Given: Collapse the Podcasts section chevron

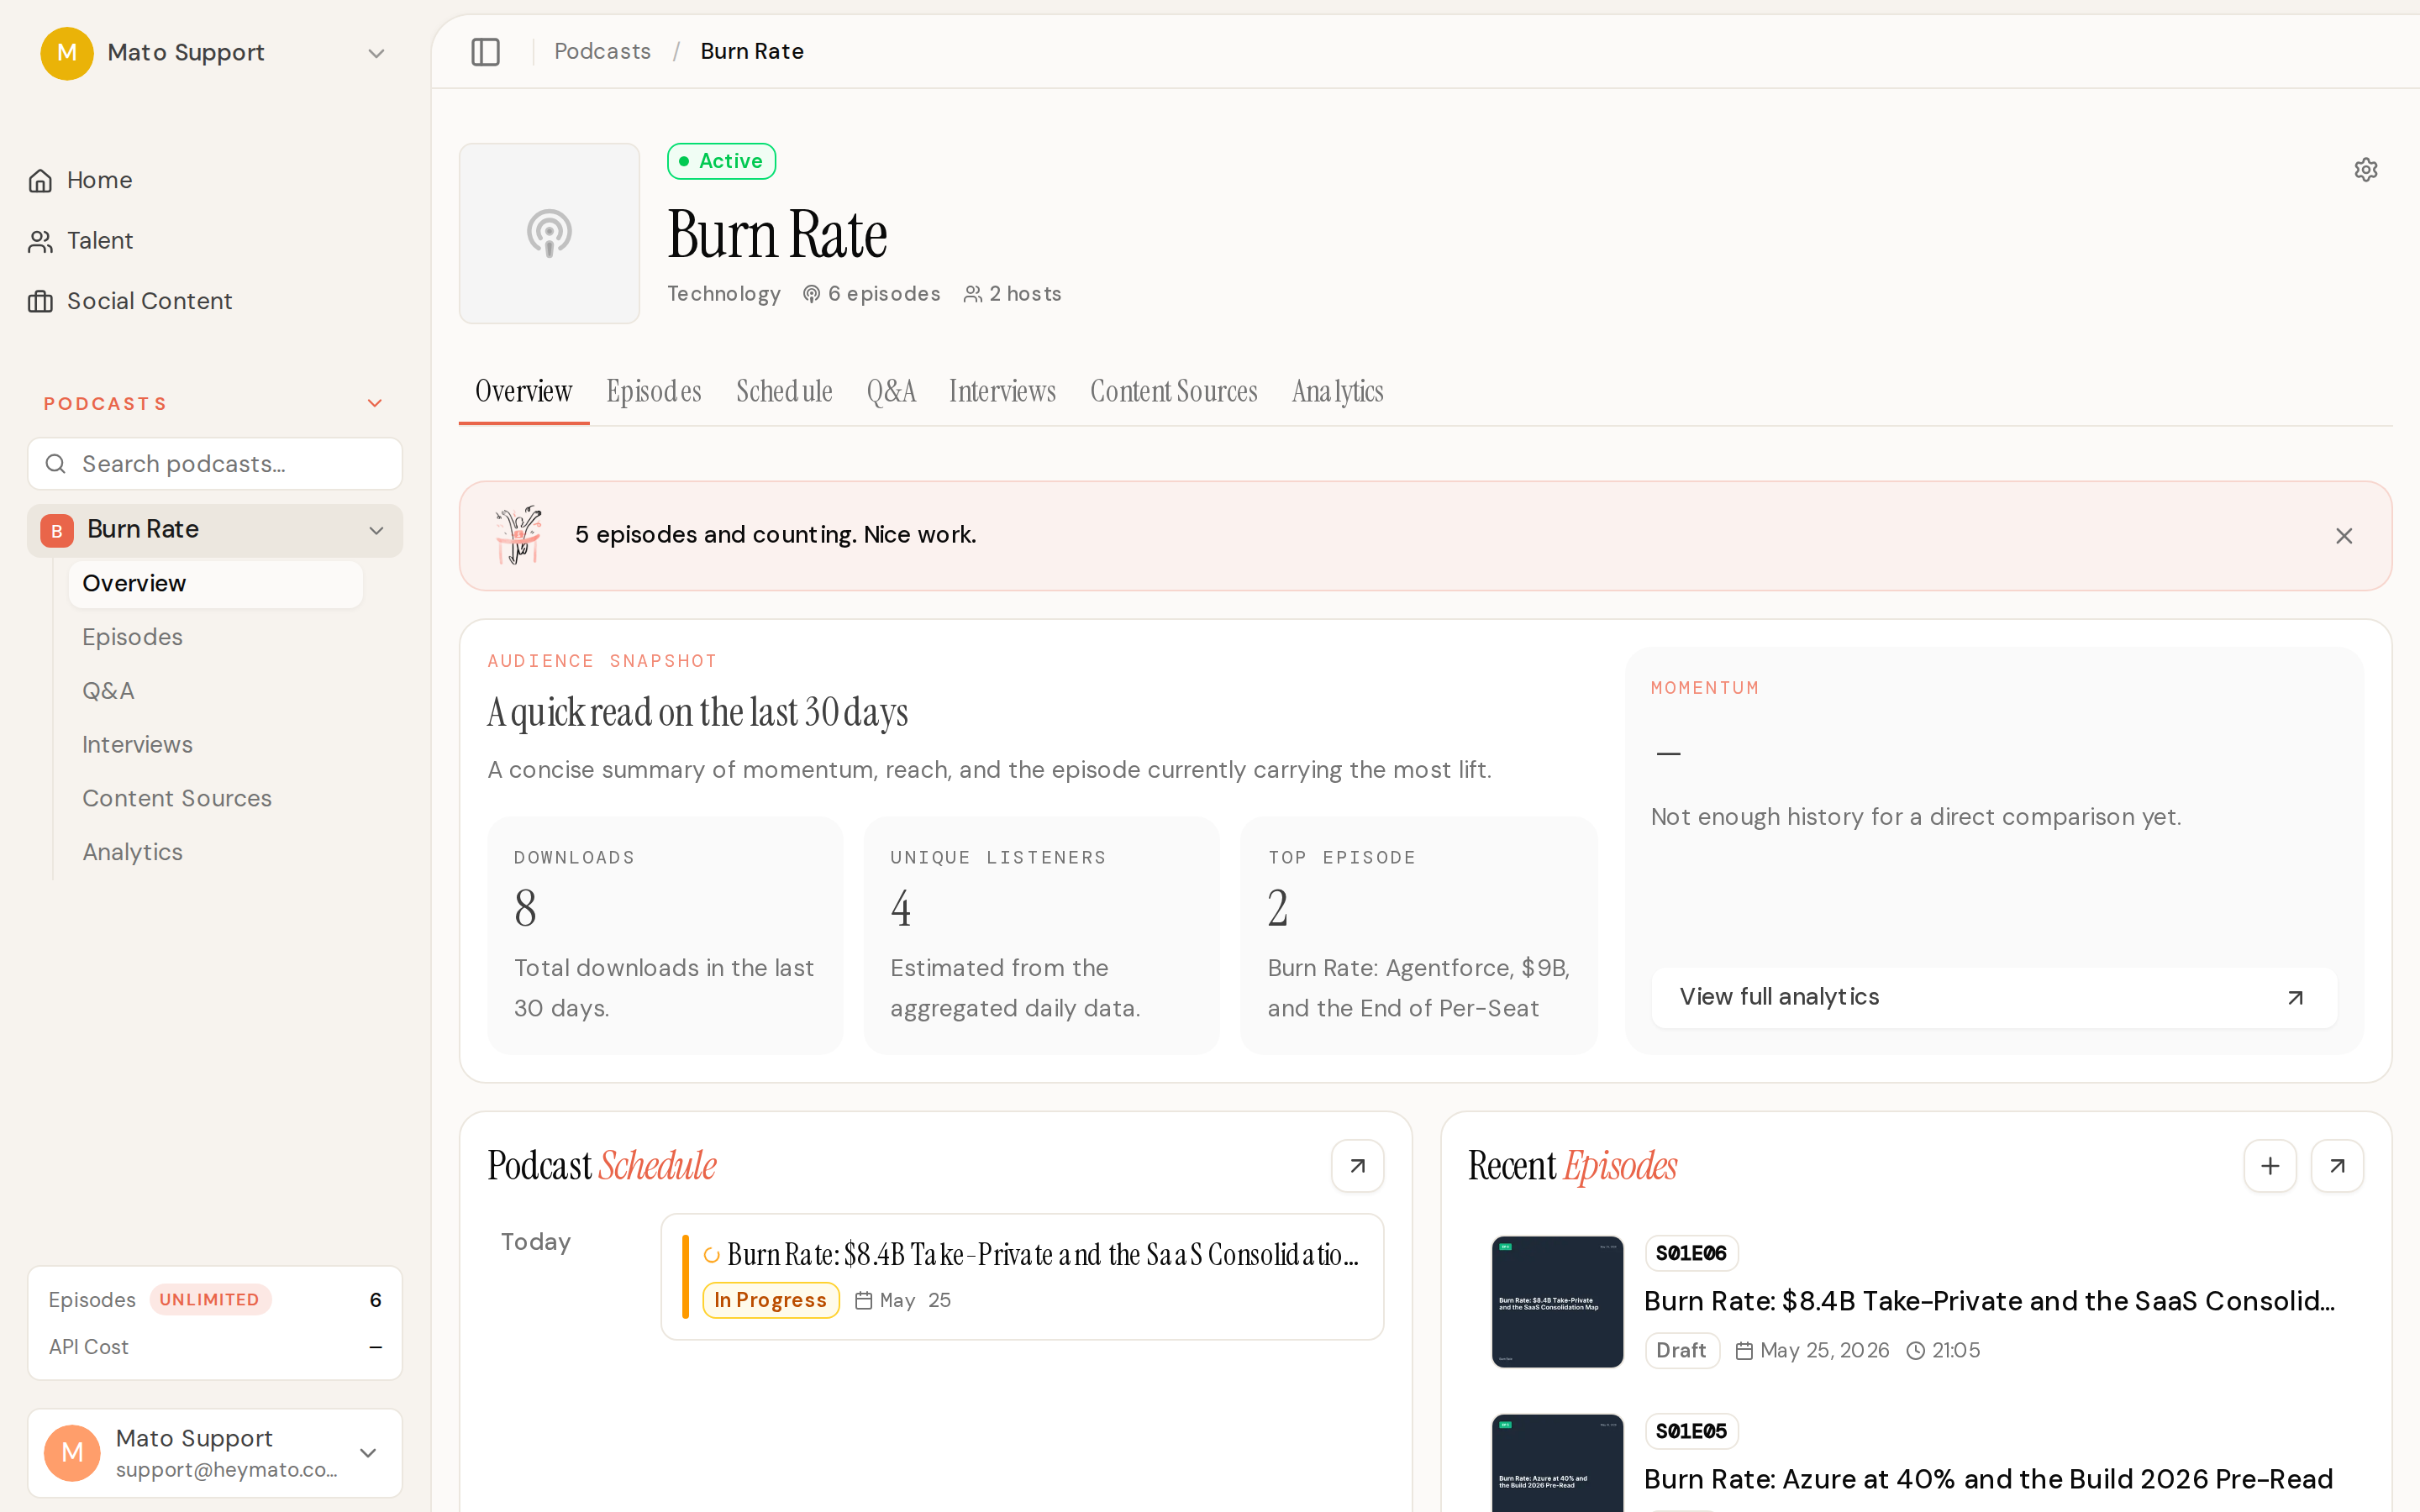Looking at the screenshot, I should [375, 404].
